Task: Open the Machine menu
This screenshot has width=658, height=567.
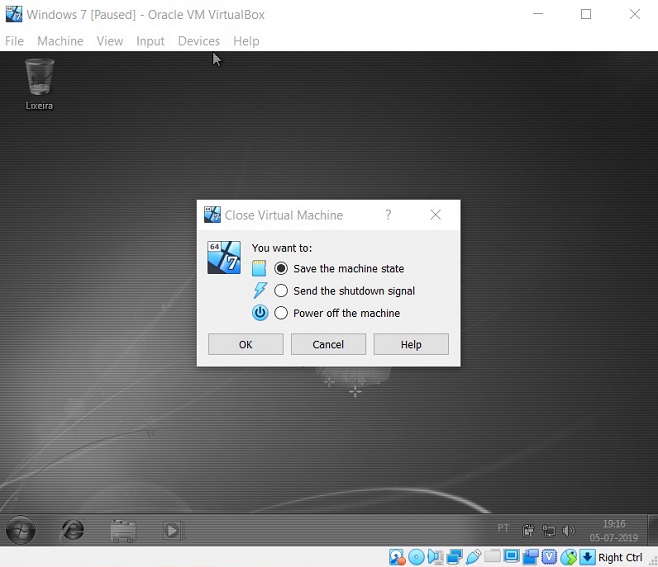Action: [60, 41]
